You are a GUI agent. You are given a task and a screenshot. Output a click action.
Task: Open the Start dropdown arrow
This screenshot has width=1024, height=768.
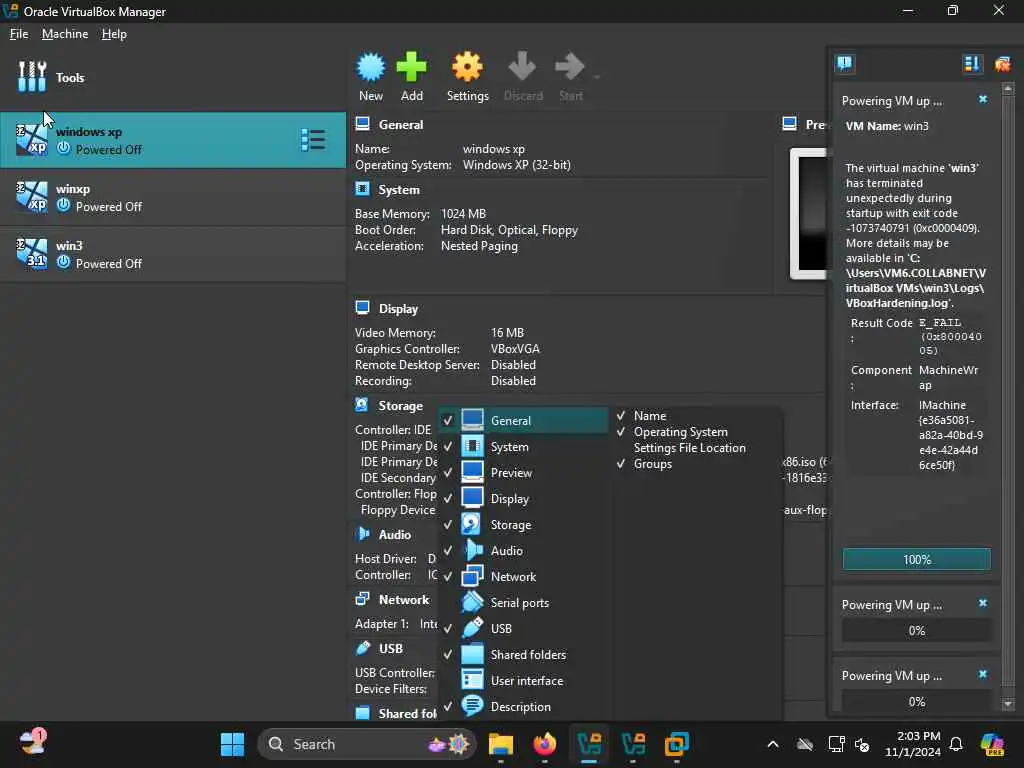coord(596,77)
